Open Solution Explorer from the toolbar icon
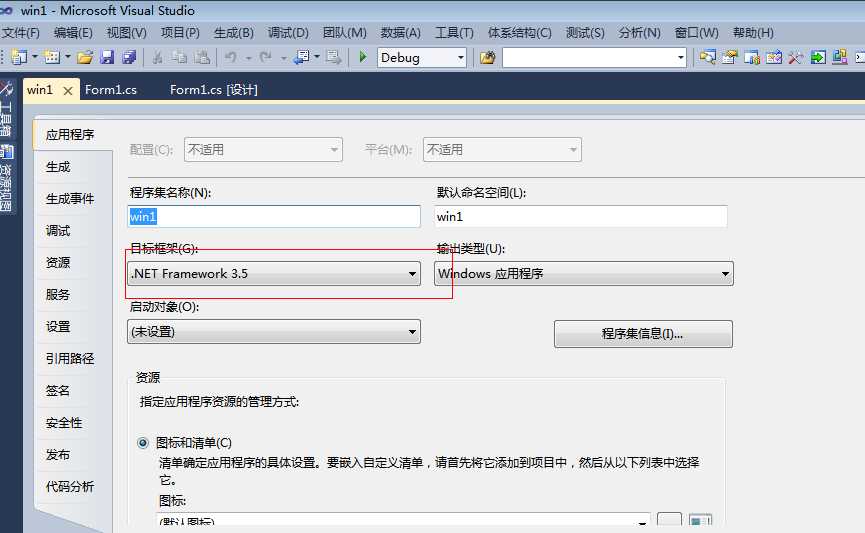Viewport: 865px width, 533px height. point(708,57)
